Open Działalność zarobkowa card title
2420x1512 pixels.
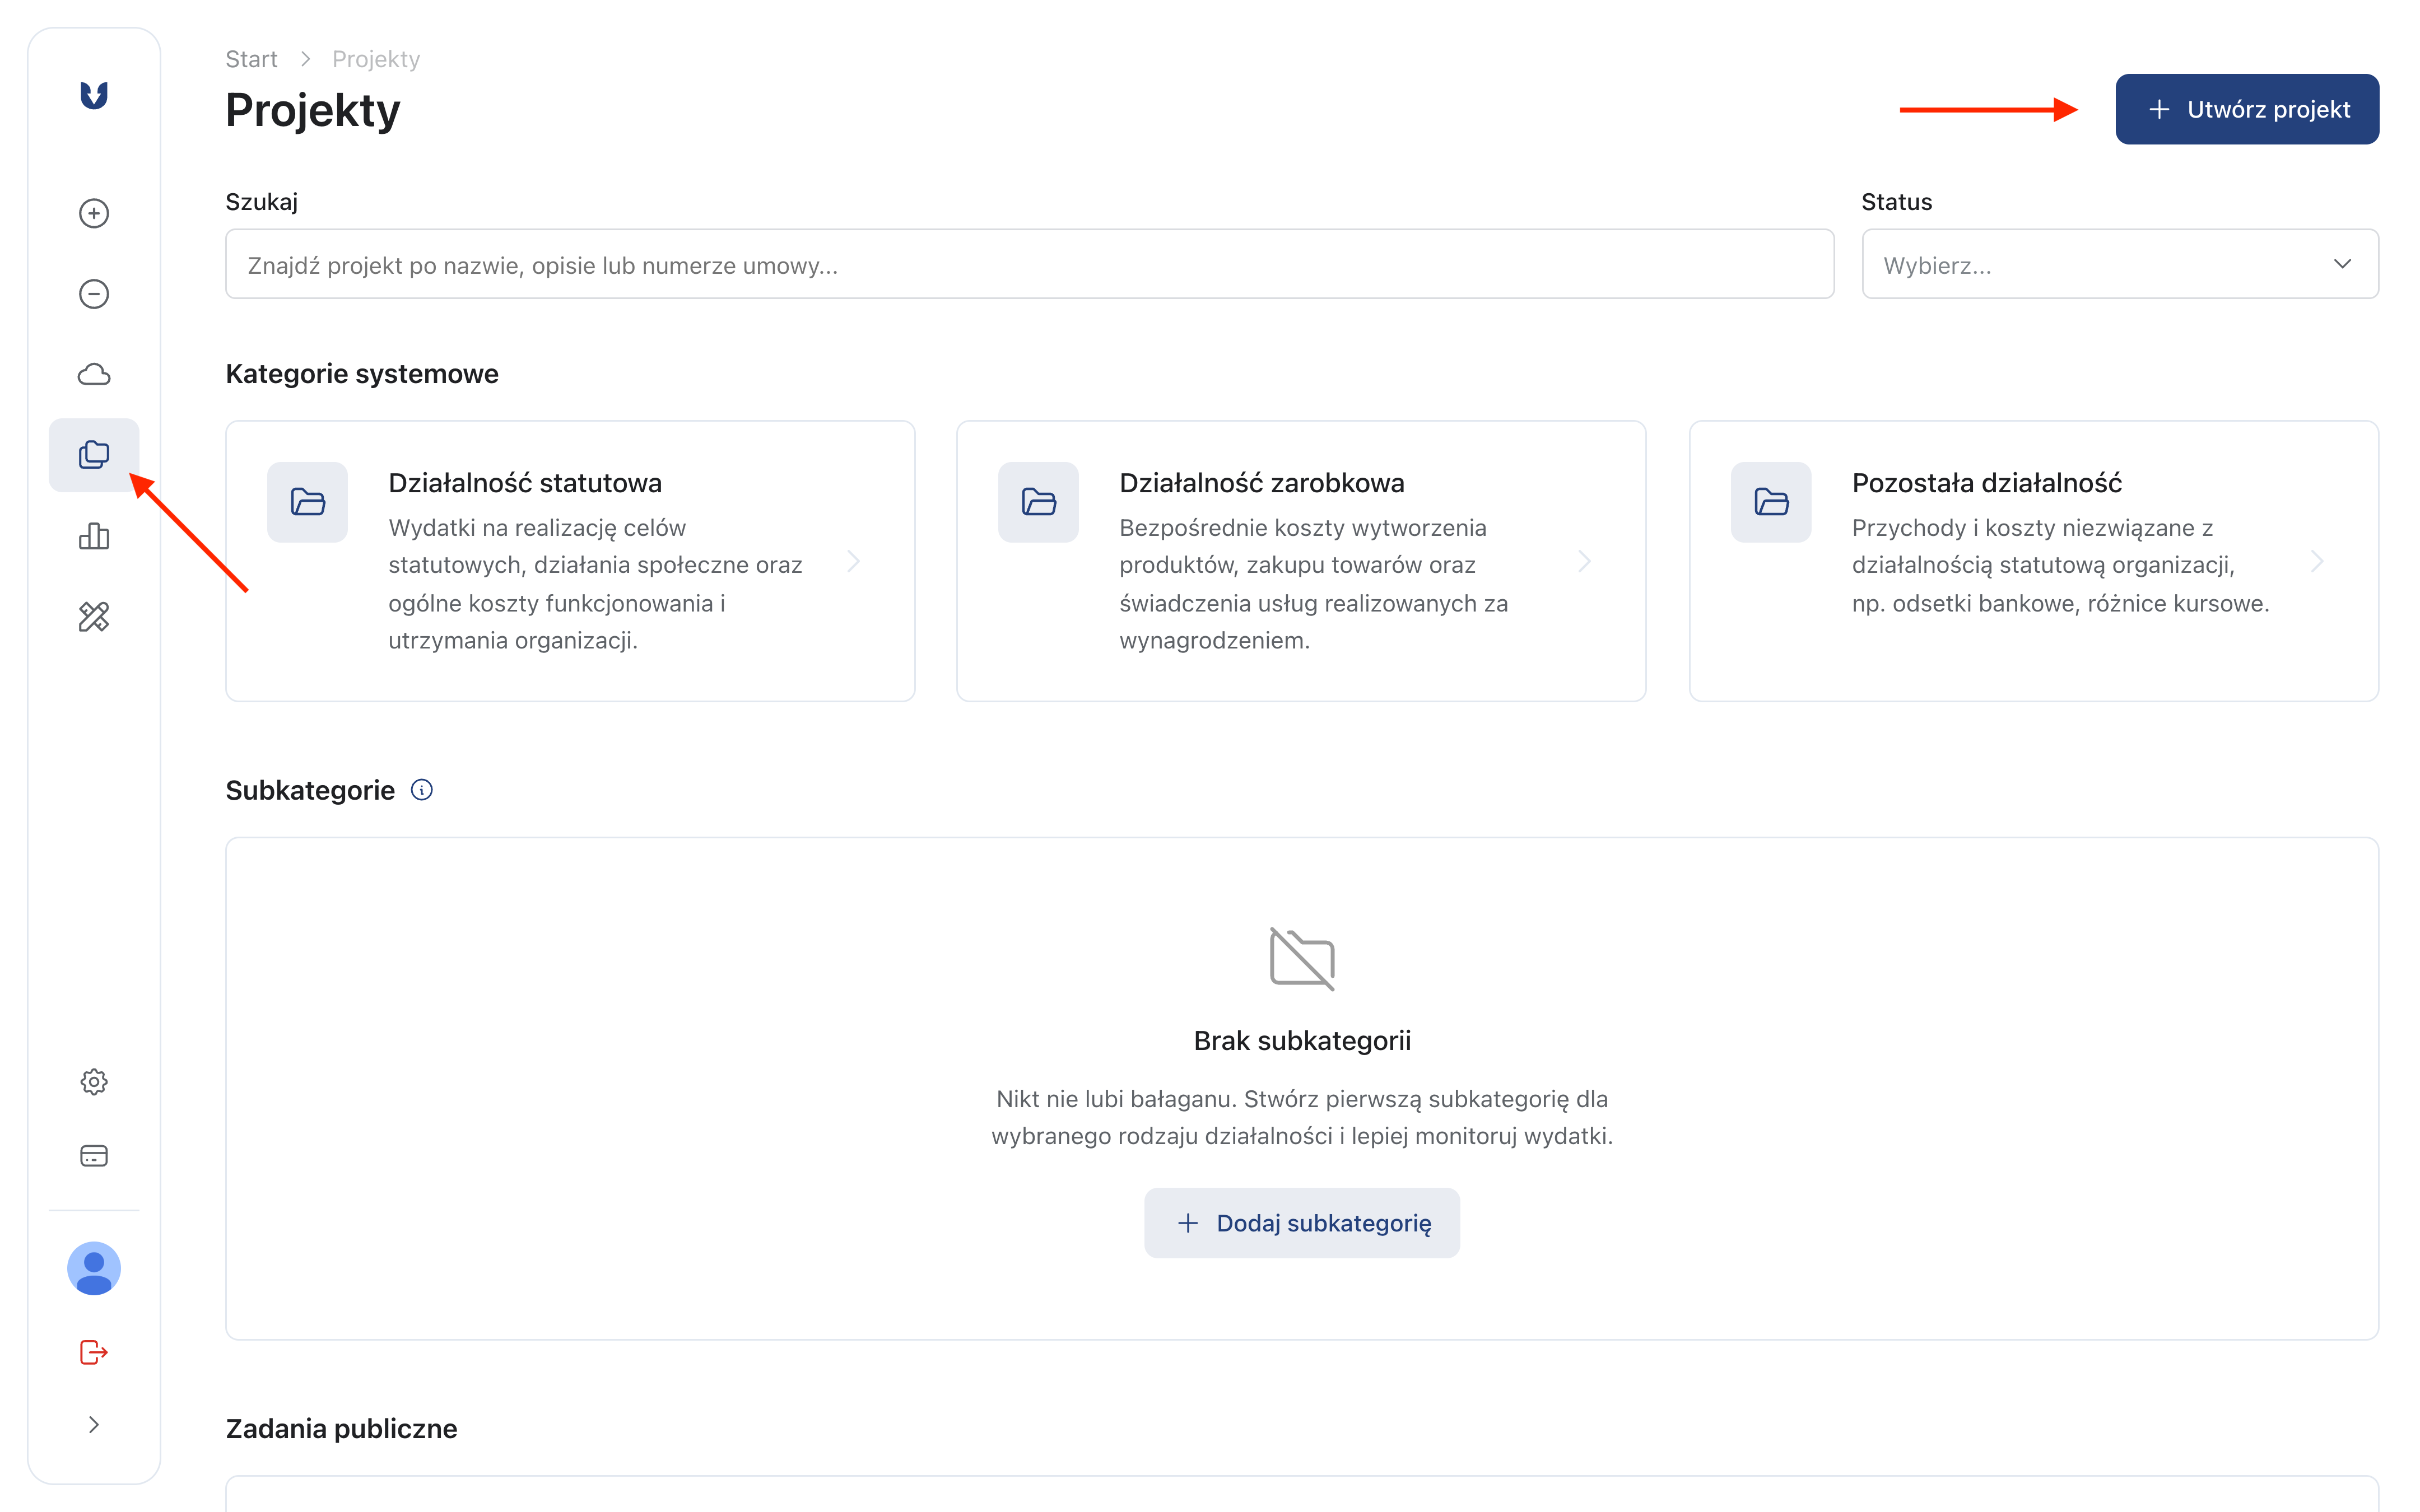(x=1262, y=483)
